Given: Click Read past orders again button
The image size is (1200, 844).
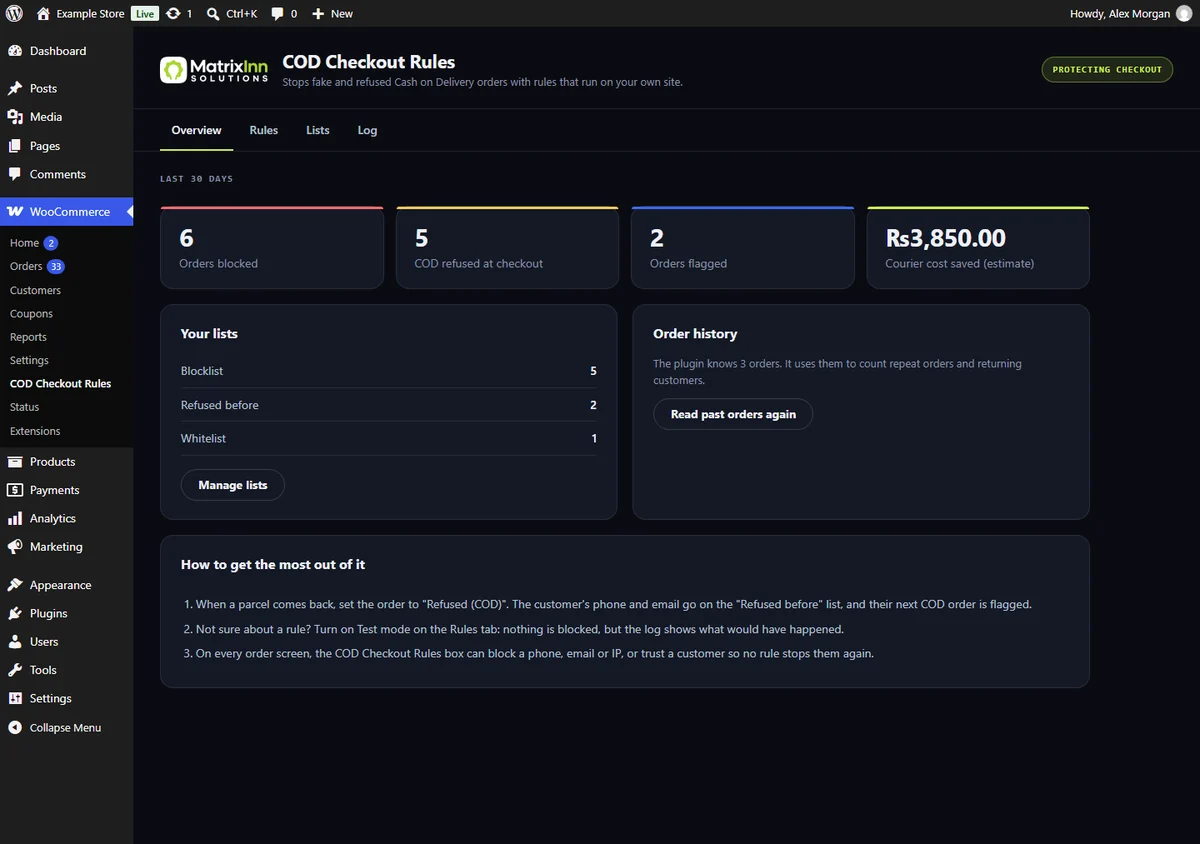Looking at the screenshot, I should pos(733,414).
